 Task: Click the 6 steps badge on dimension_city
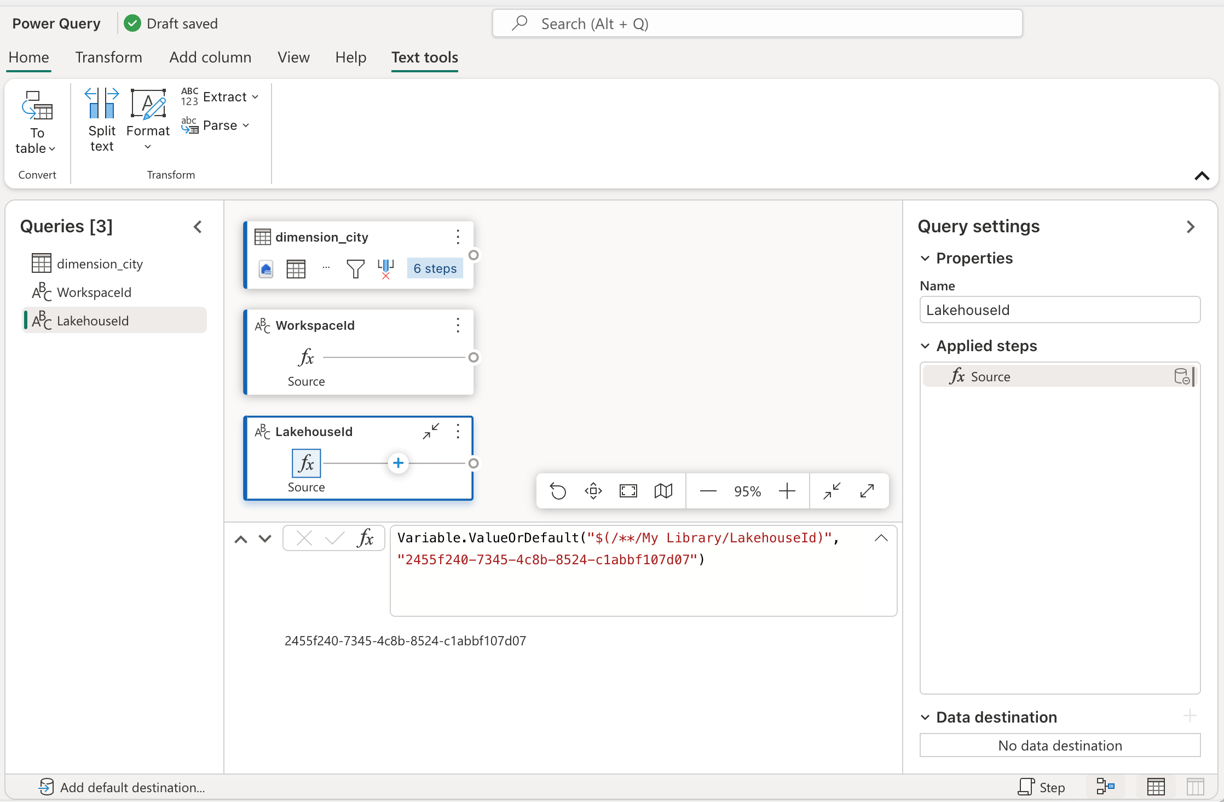[x=434, y=268]
